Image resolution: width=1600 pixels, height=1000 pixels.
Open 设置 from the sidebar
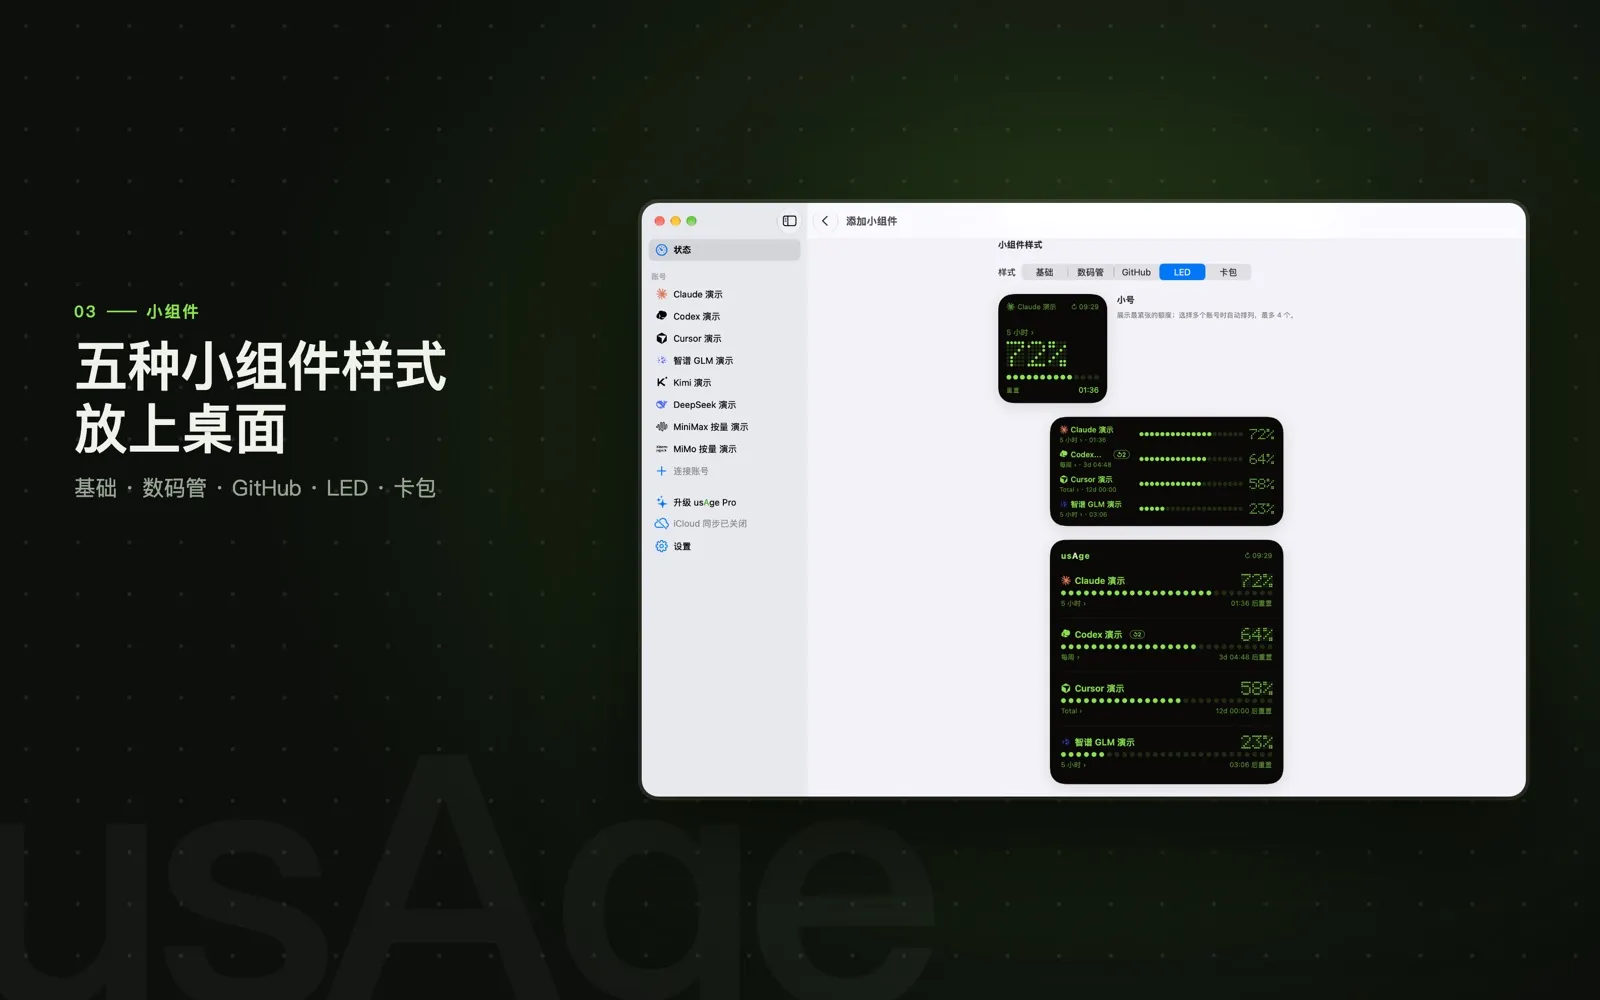click(x=724, y=546)
